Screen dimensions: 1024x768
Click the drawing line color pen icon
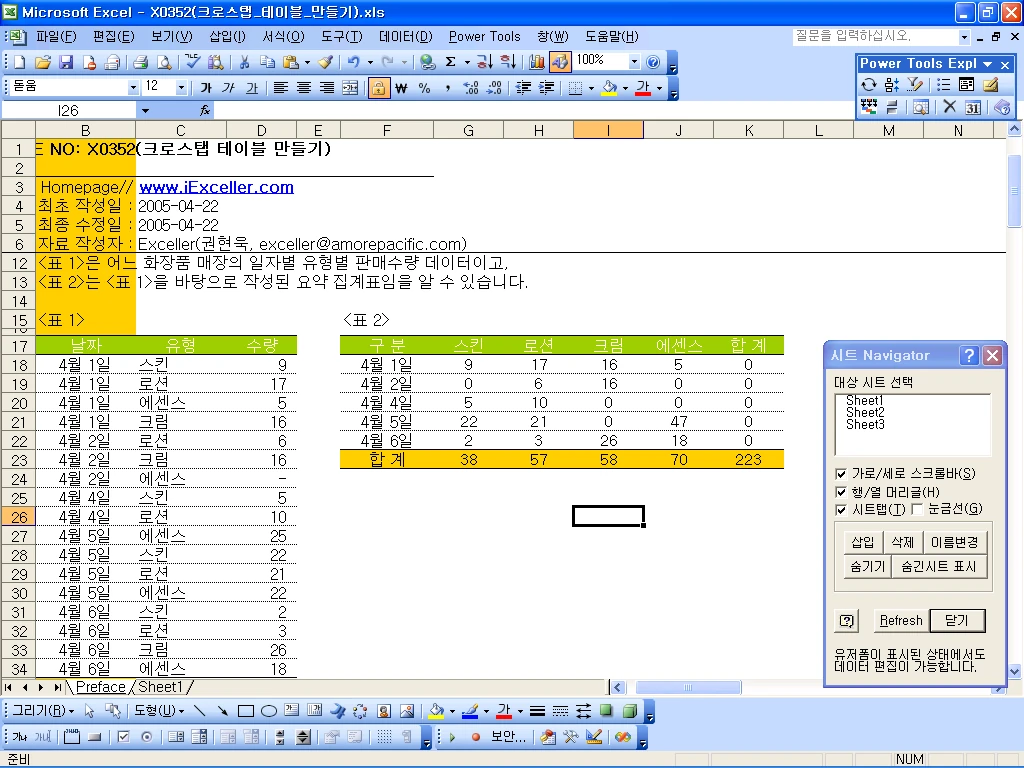(470, 711)
